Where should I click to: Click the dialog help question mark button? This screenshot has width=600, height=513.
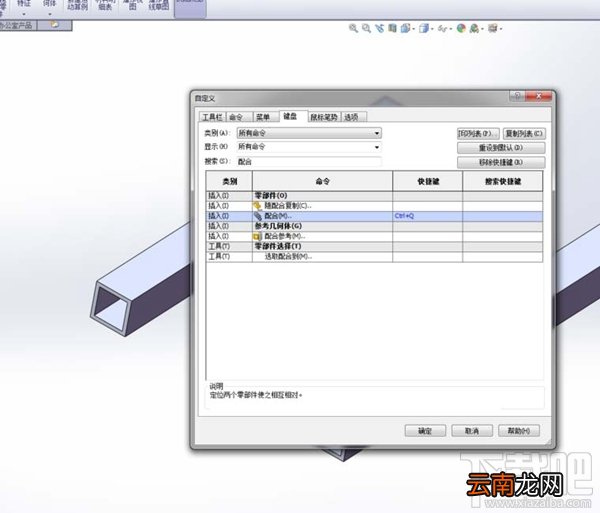point(517,96)
